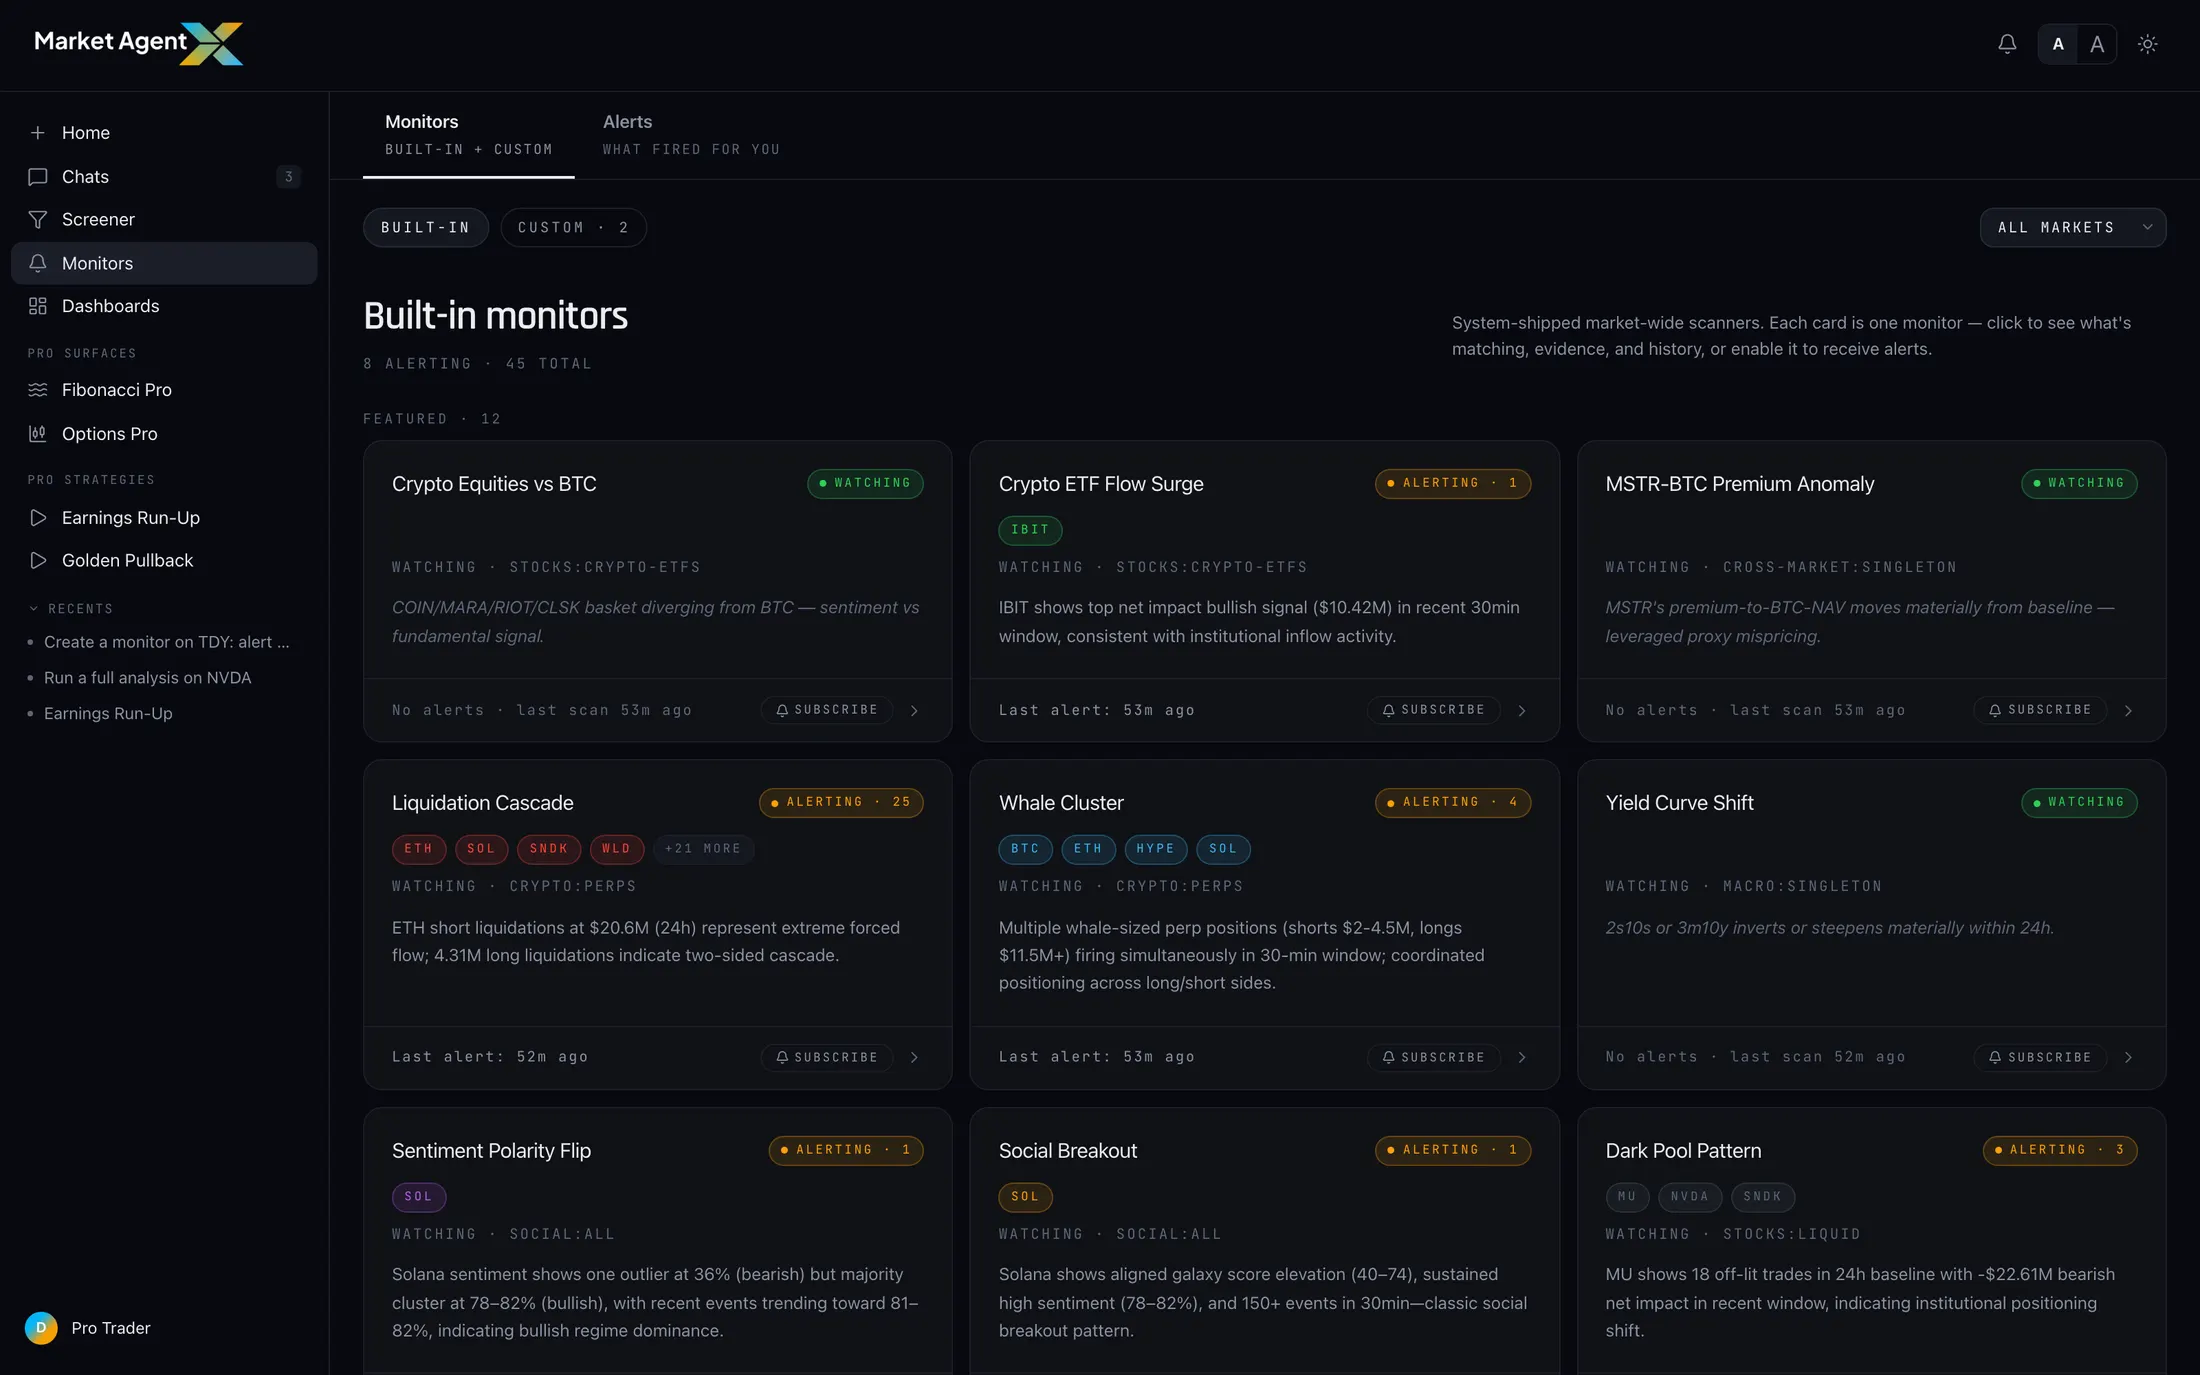Click the Pro Trader avatar
This screenshot has width=2200, height=1375.
coord(41,1328)
